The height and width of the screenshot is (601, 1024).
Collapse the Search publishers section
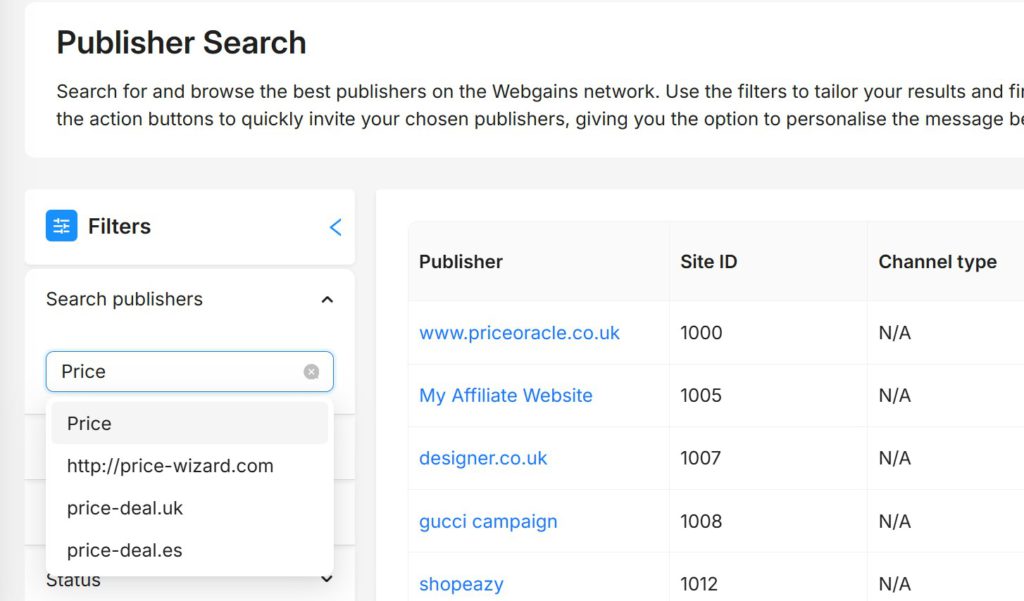point(327,300)
